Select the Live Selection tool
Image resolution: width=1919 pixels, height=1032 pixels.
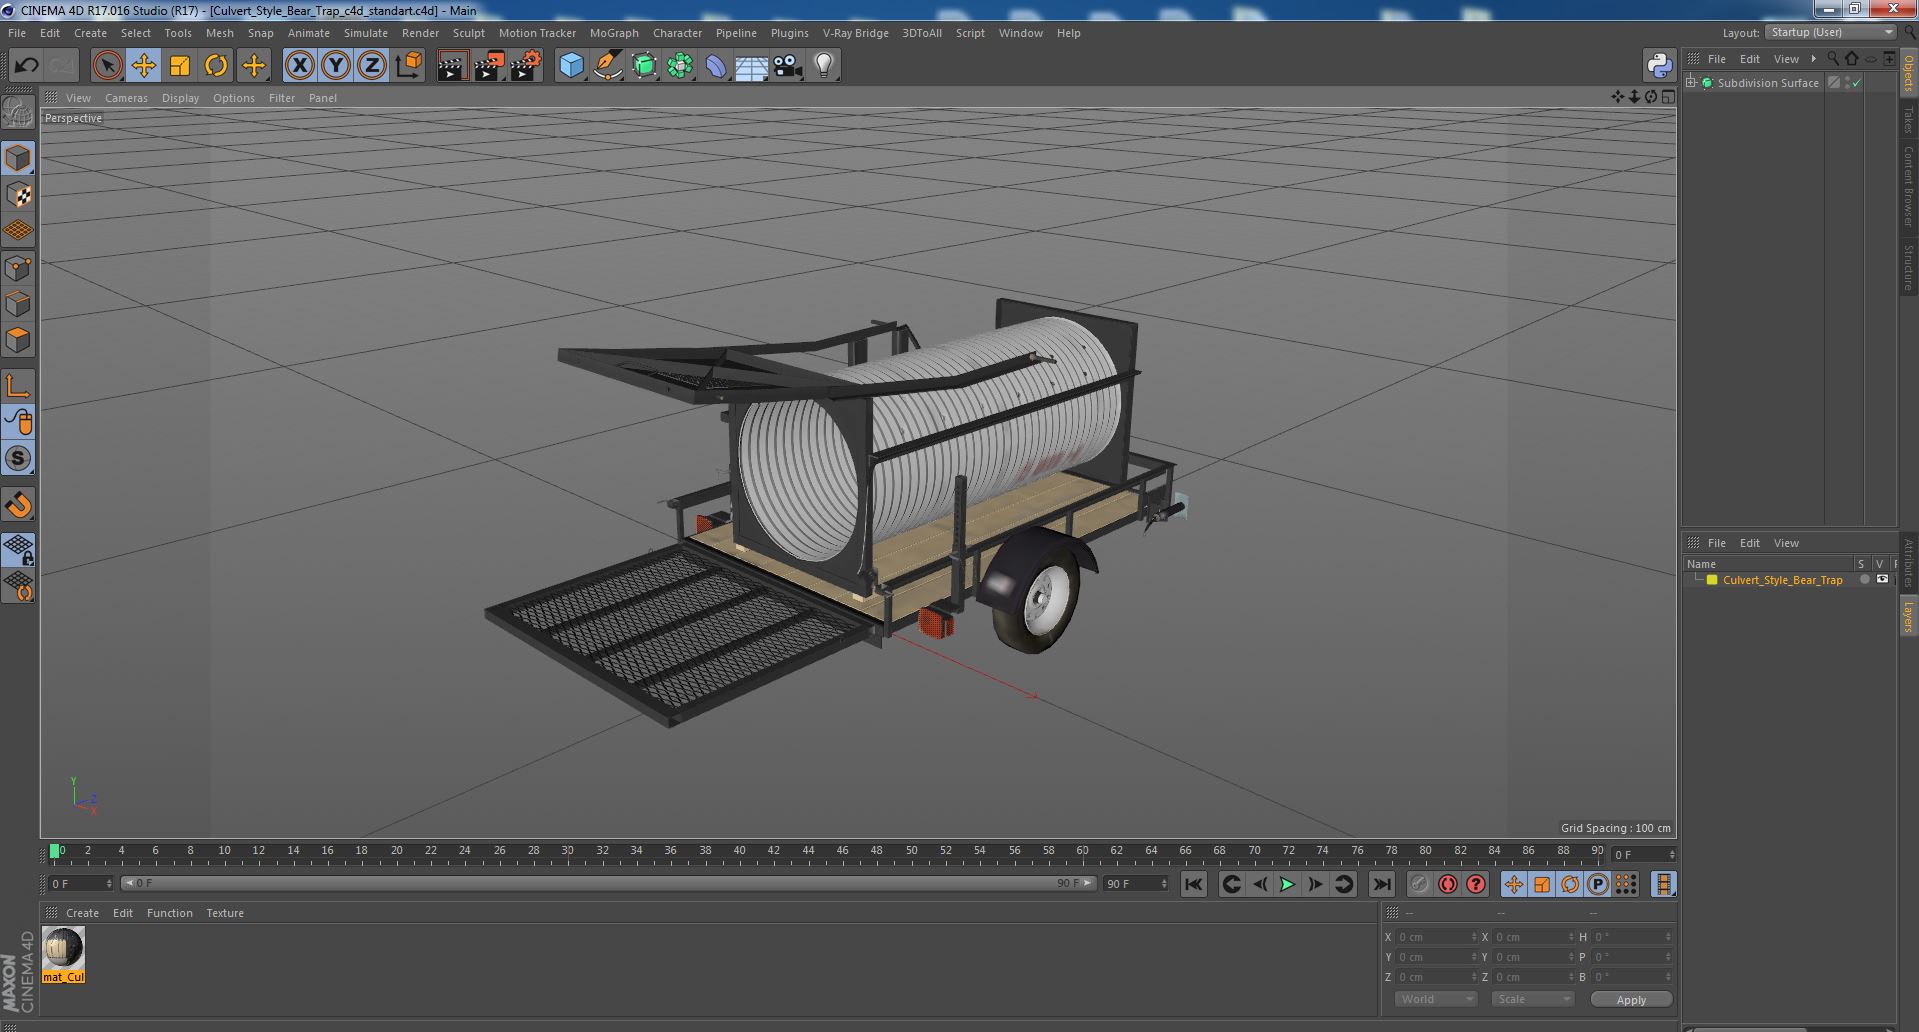pyautogui.click(x=107, y=66)
